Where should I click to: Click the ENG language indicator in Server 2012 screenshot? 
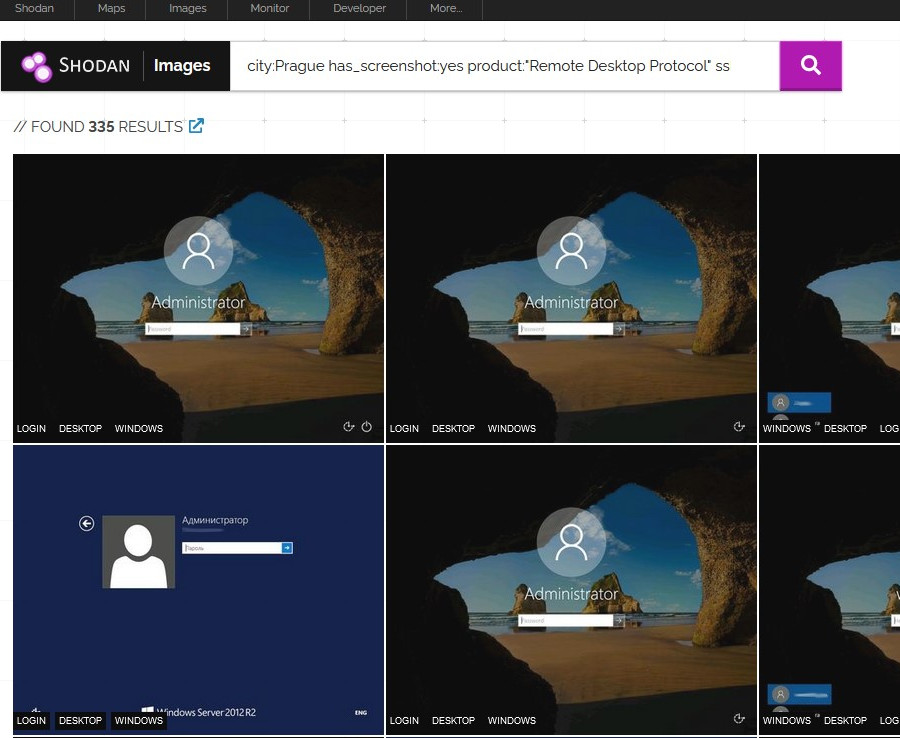tap(361, 713)
